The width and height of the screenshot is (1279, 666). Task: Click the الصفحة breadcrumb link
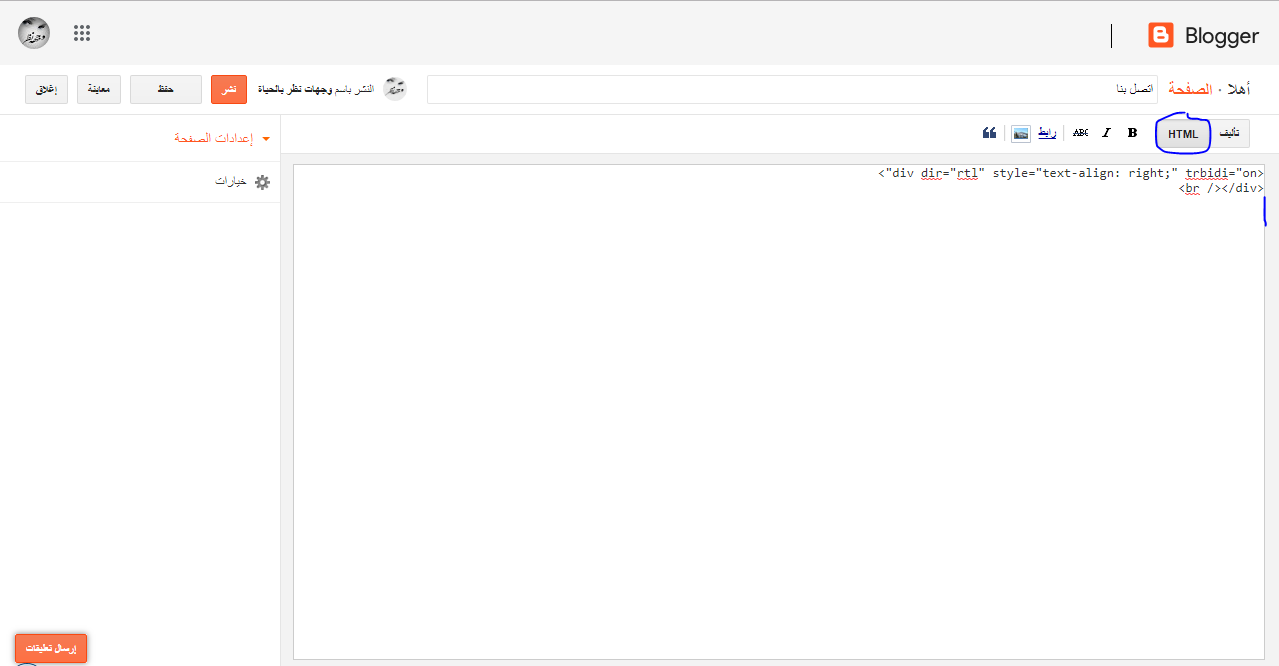click(x=1190, y=89)
